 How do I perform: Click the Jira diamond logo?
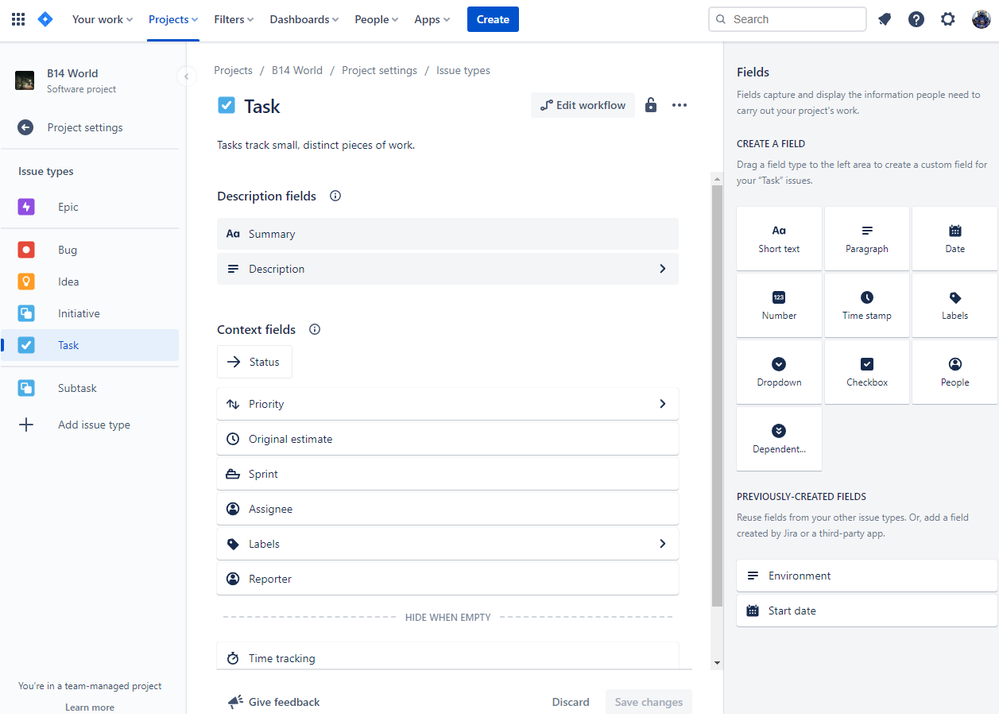[45, 19]
